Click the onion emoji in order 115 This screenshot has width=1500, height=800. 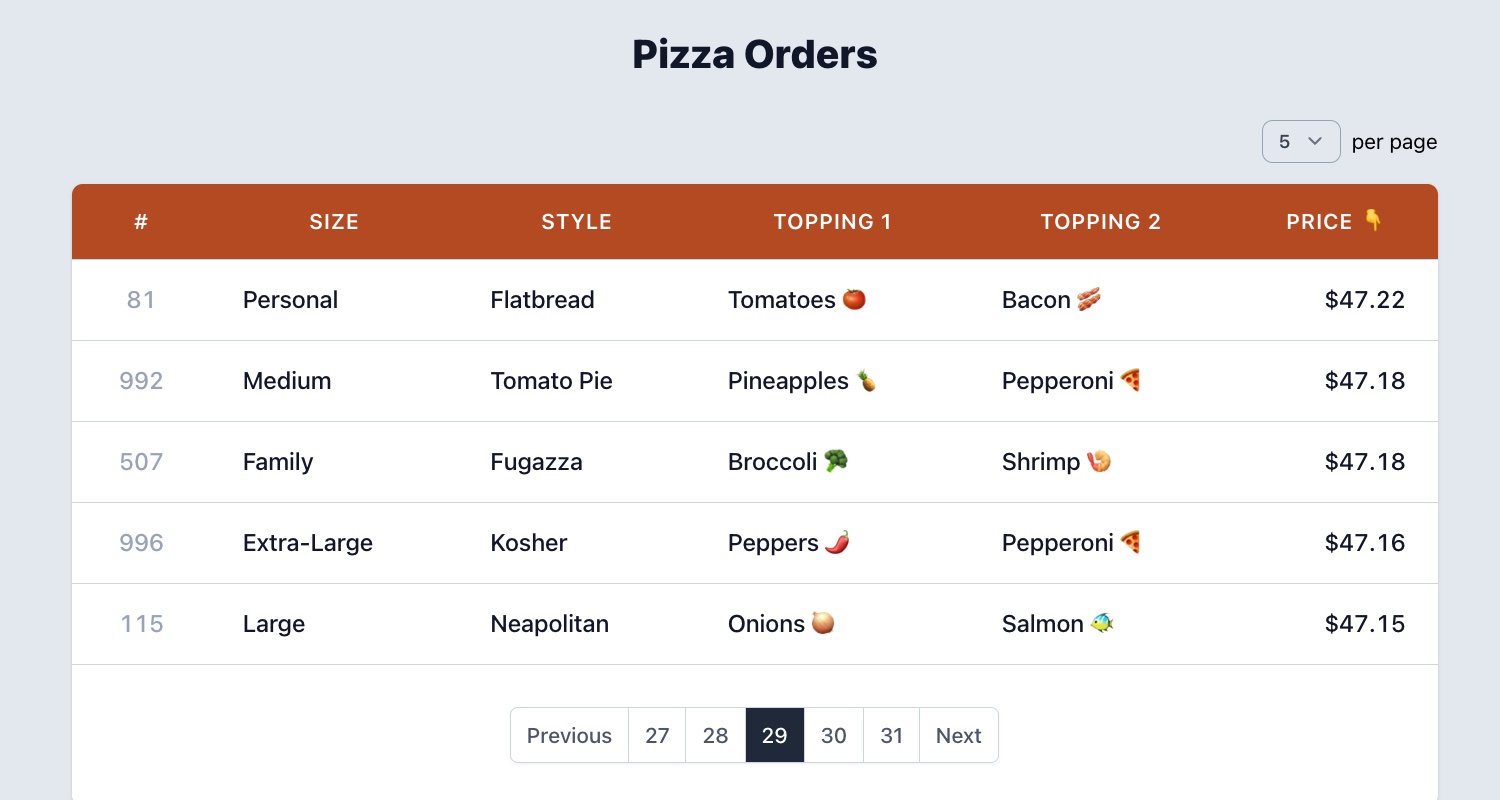(x=823, y=623)
